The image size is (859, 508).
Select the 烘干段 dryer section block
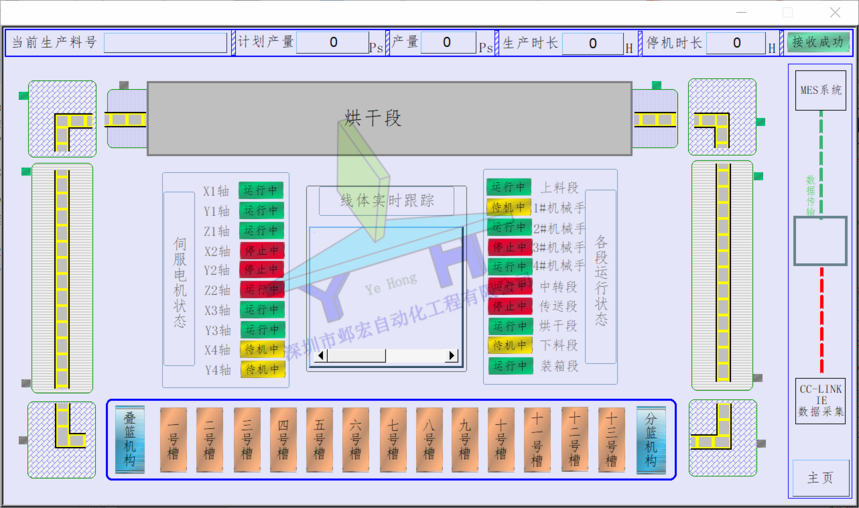click(x=389, y=118)
